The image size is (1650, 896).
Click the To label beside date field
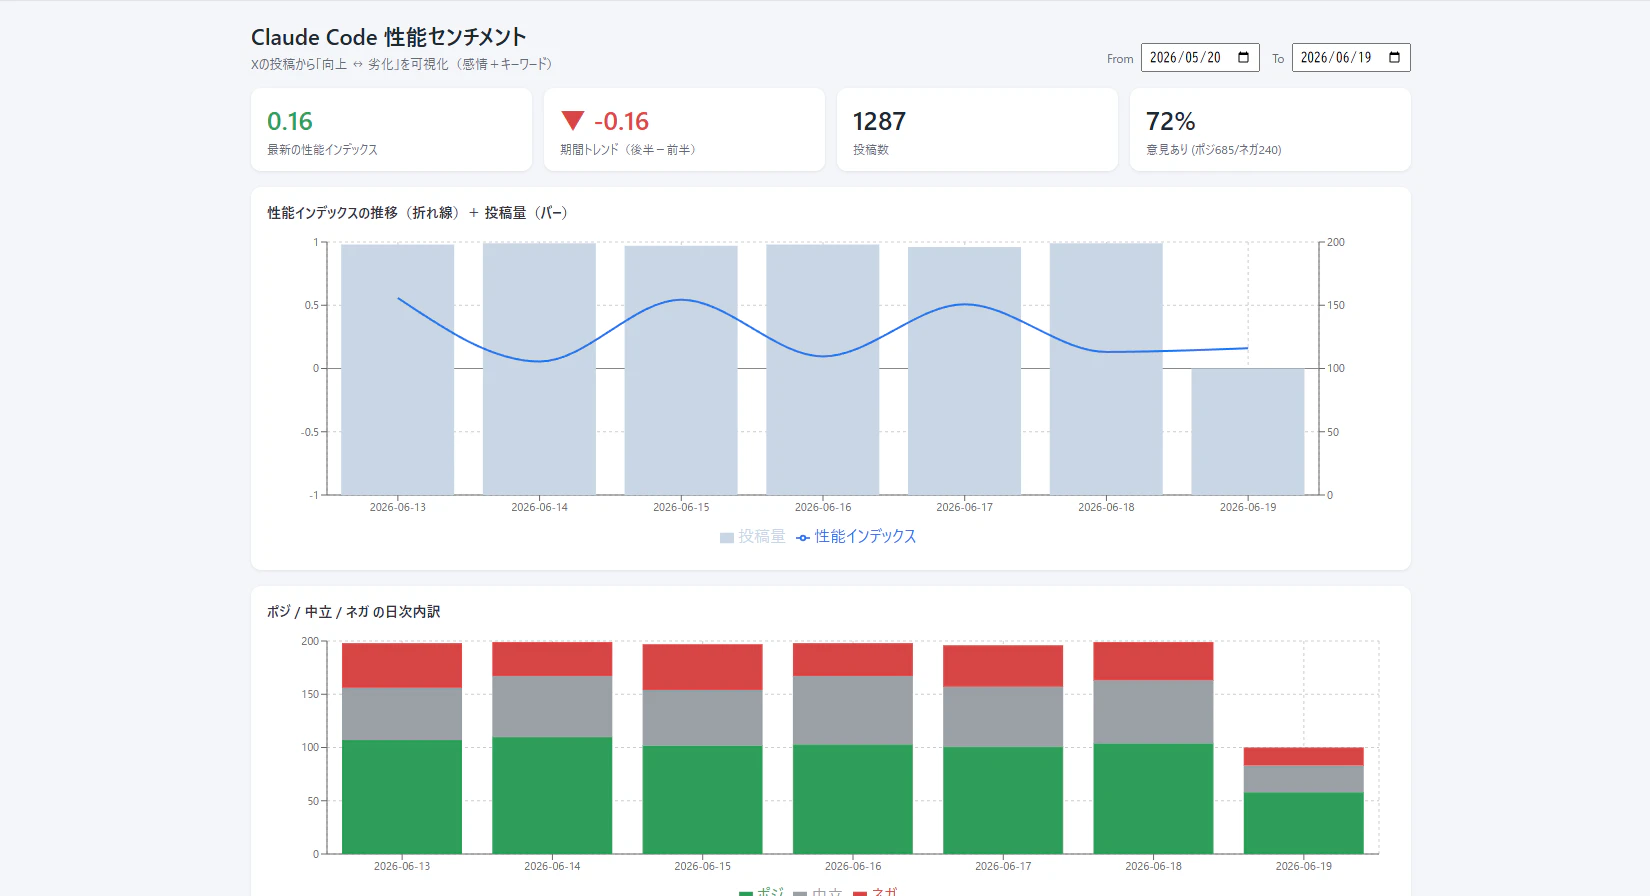click(x=1278, y=59)
